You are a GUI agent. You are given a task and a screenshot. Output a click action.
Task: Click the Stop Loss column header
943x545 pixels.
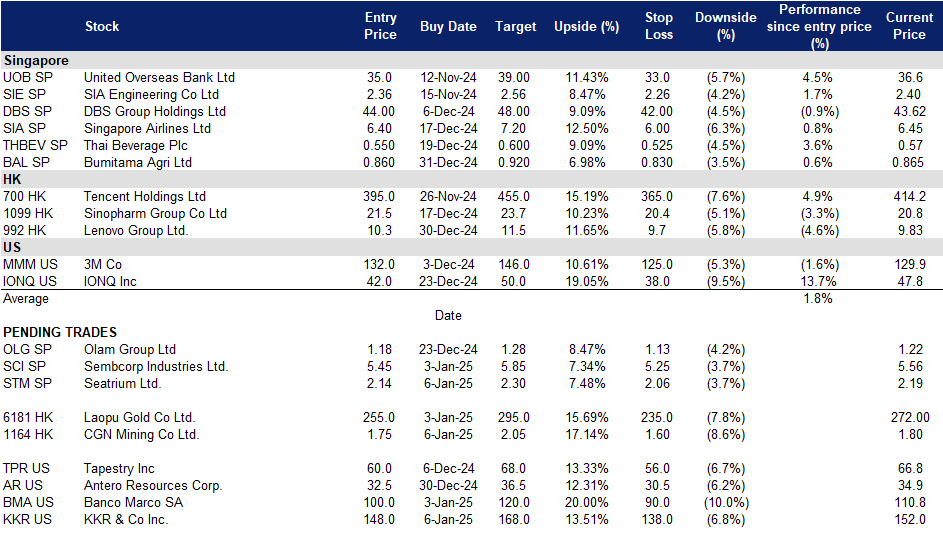(659, 26)
